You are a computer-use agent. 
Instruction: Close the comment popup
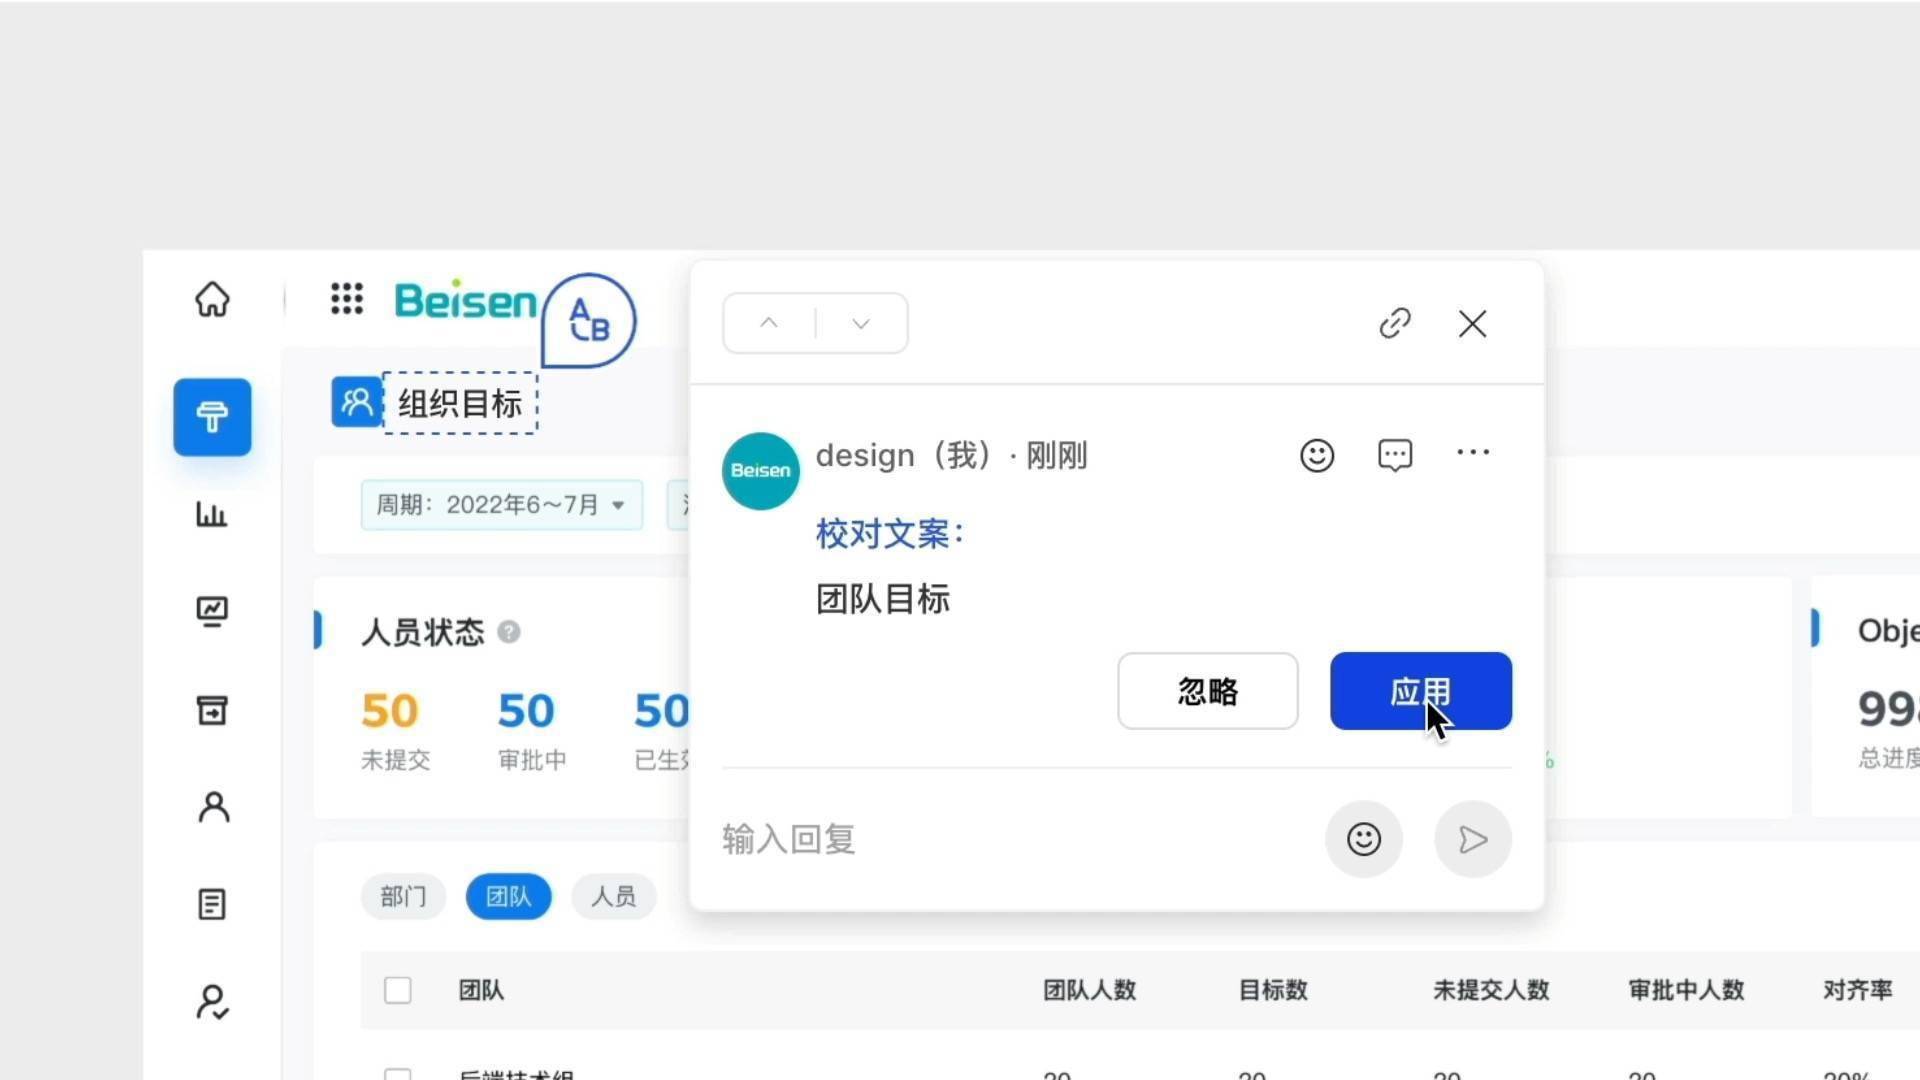pyautogui.click(x=1472, y=323)
